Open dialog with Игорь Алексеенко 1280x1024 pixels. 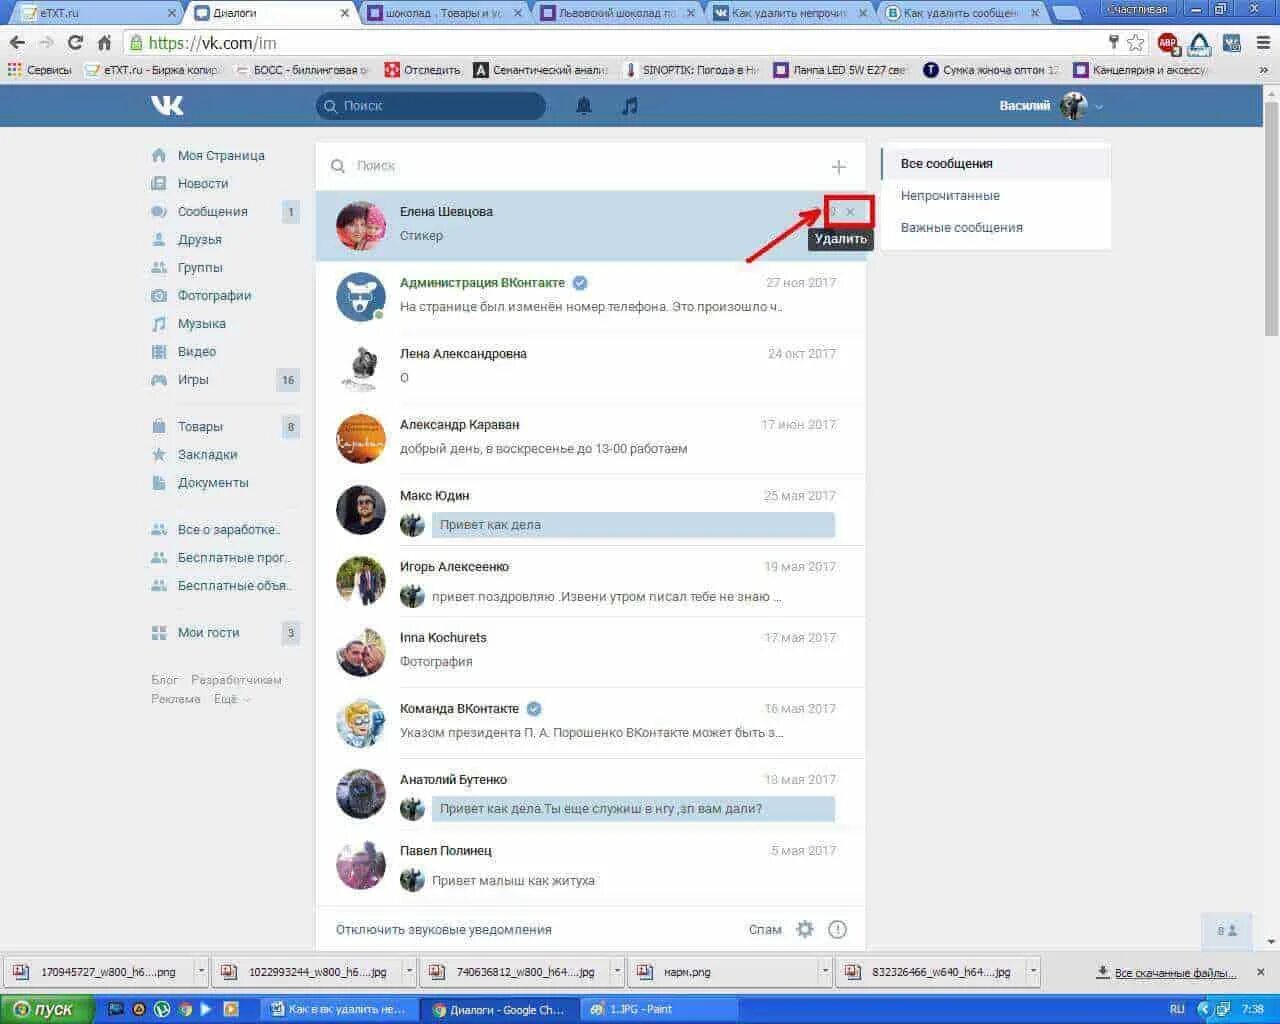[x=590, y=580]
